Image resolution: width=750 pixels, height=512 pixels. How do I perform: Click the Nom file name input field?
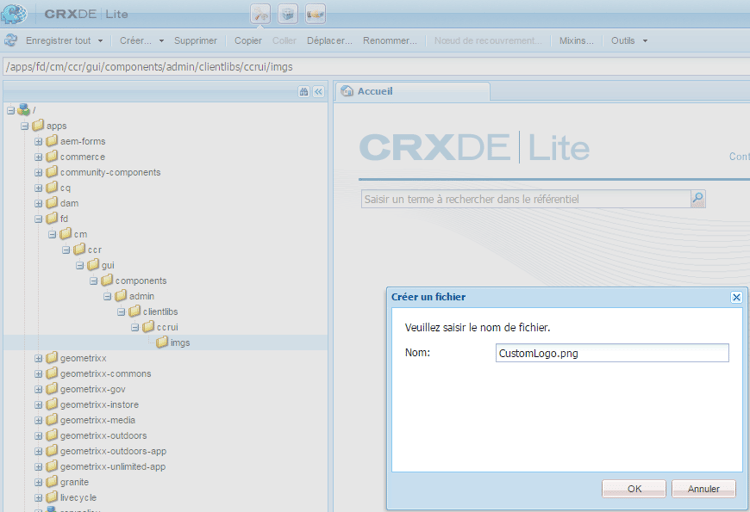pyautogui.click(x=612, y=353)
